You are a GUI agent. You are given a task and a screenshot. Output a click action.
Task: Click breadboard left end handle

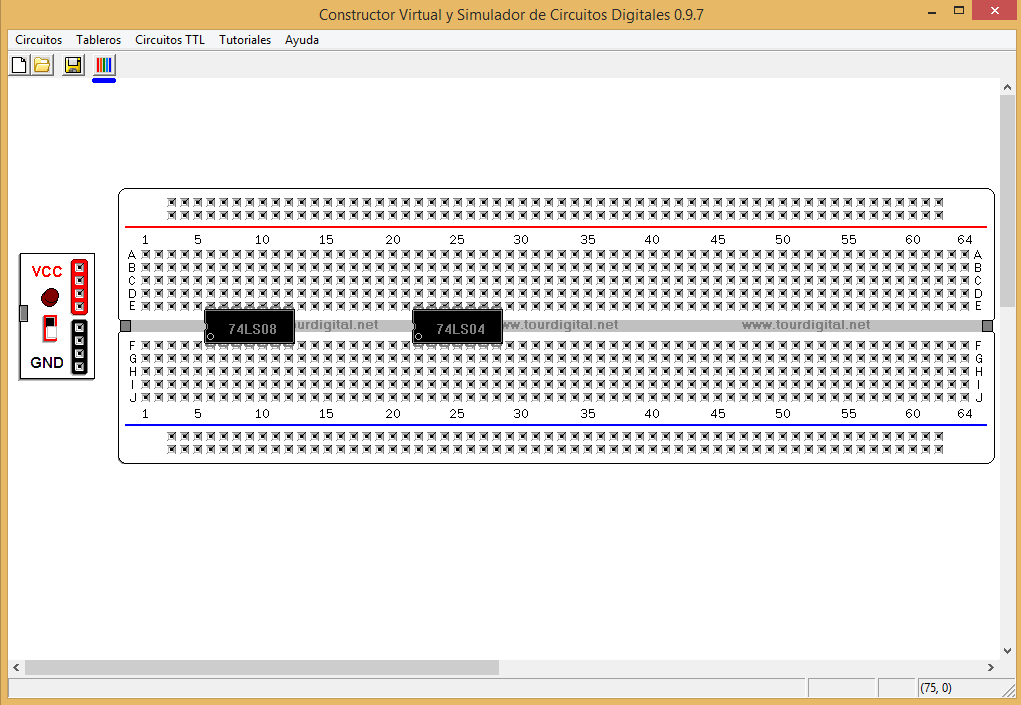[x=126, y=325]
